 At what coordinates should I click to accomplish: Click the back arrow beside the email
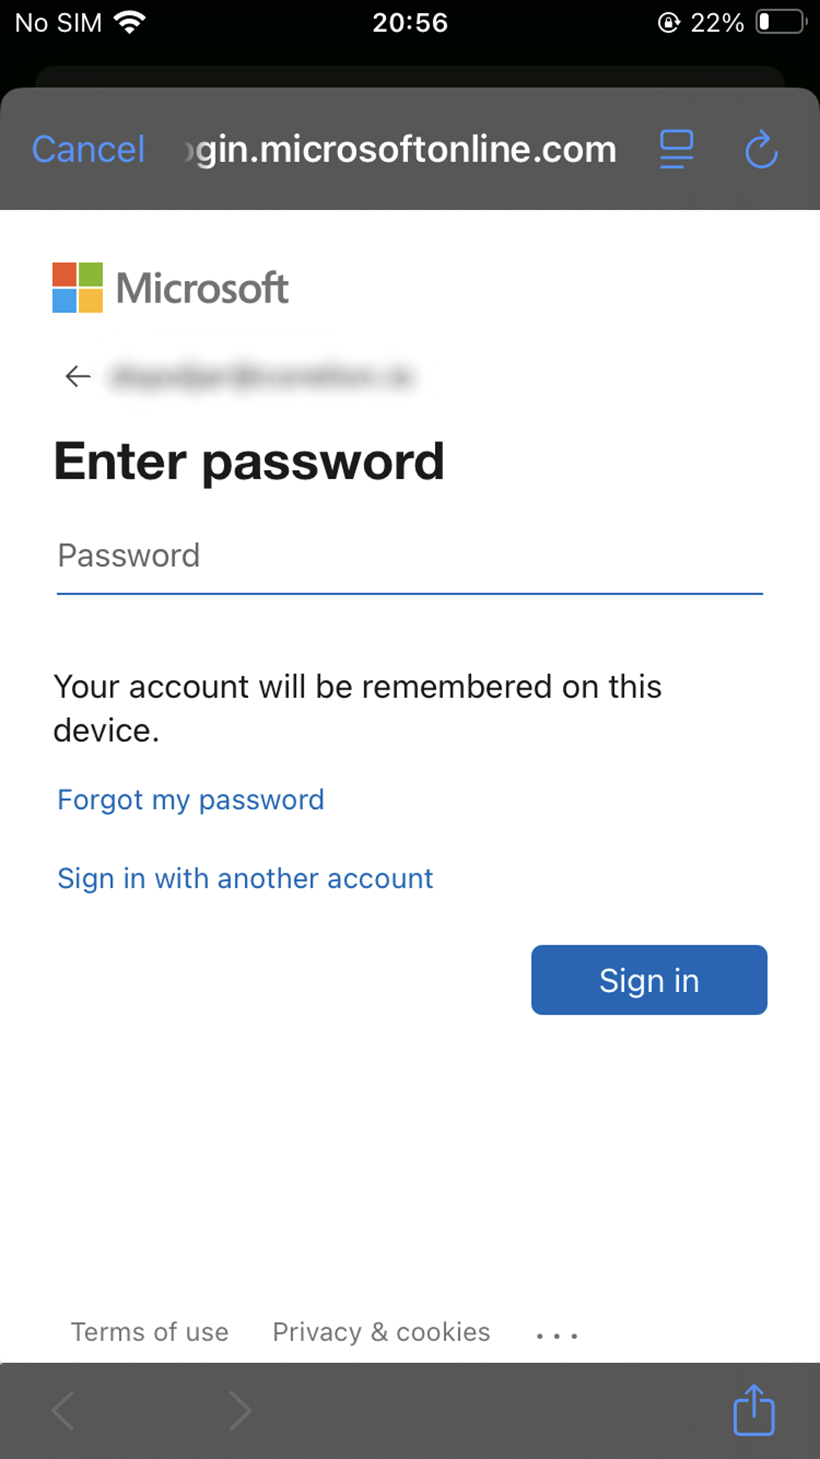click(x=78, y=376)
